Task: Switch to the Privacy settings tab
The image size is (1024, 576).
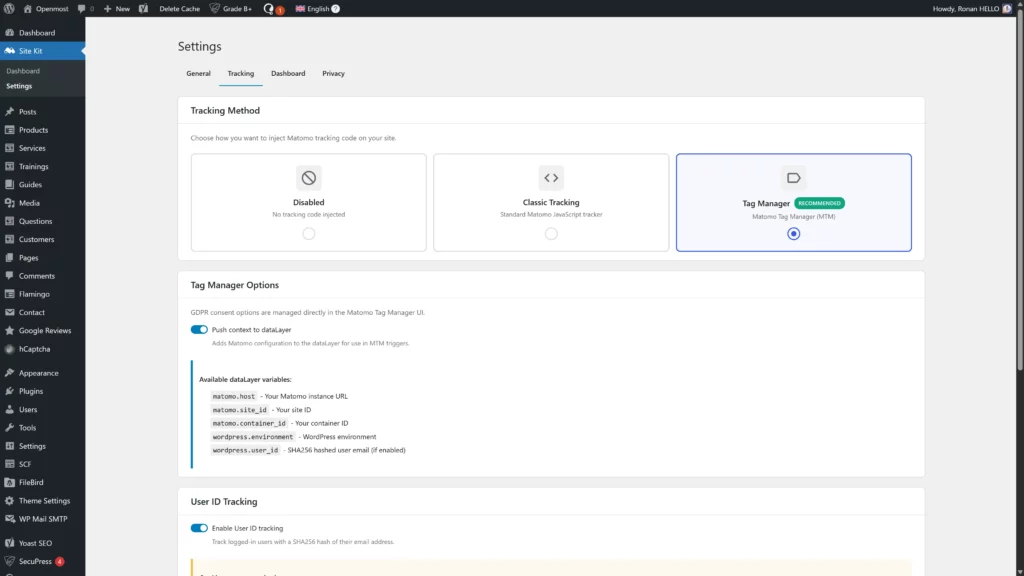Action: 333,73
